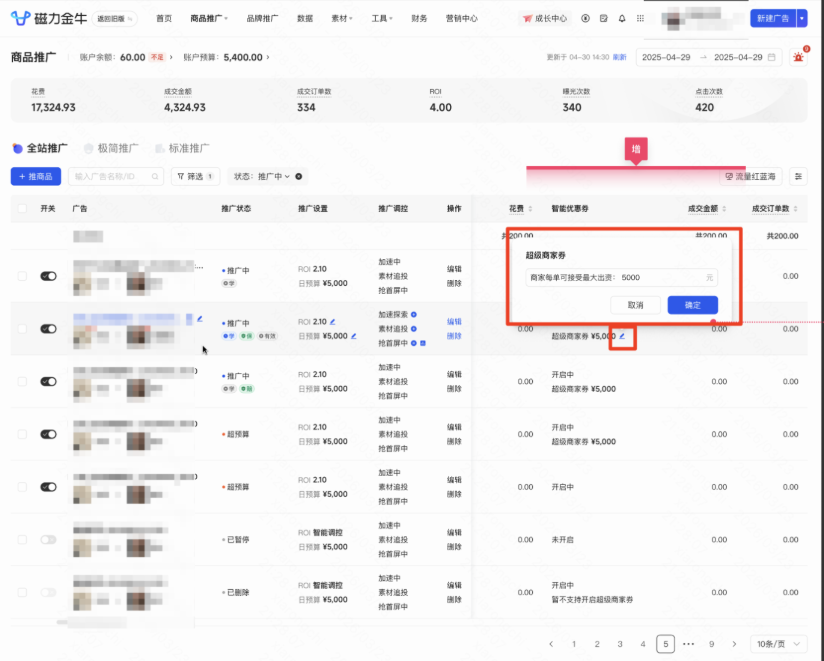Open the notification bell
This screenshot has height=661, width=824.
(622, 18)
